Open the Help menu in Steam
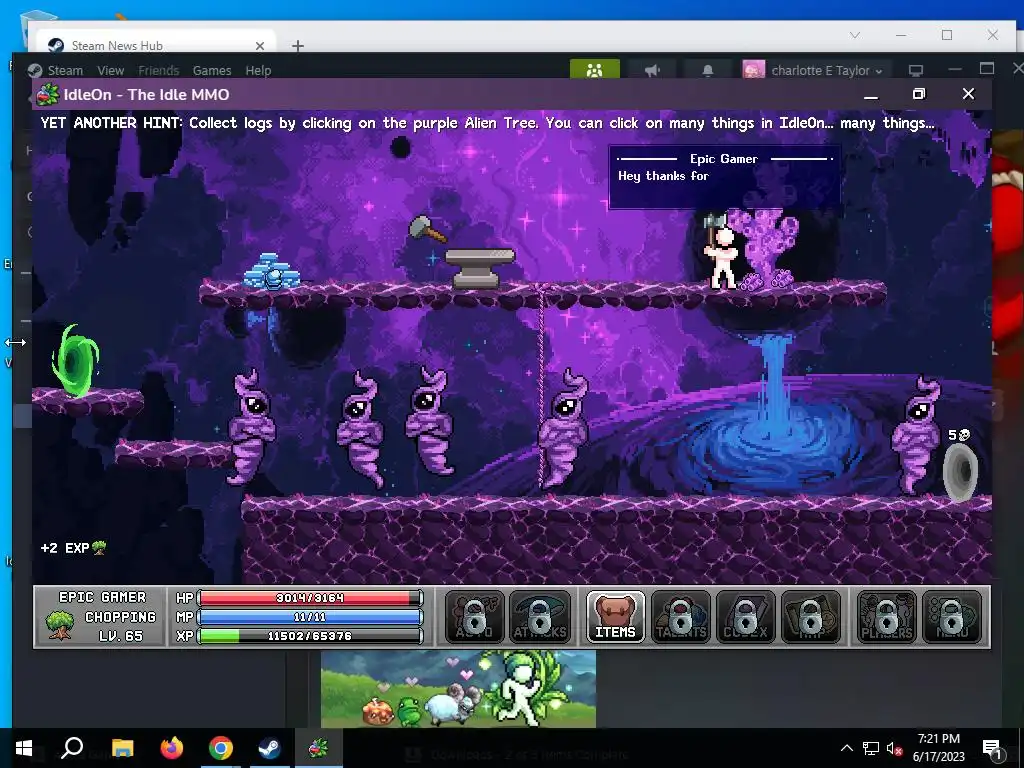1024x768 pixels. (258, 71)
